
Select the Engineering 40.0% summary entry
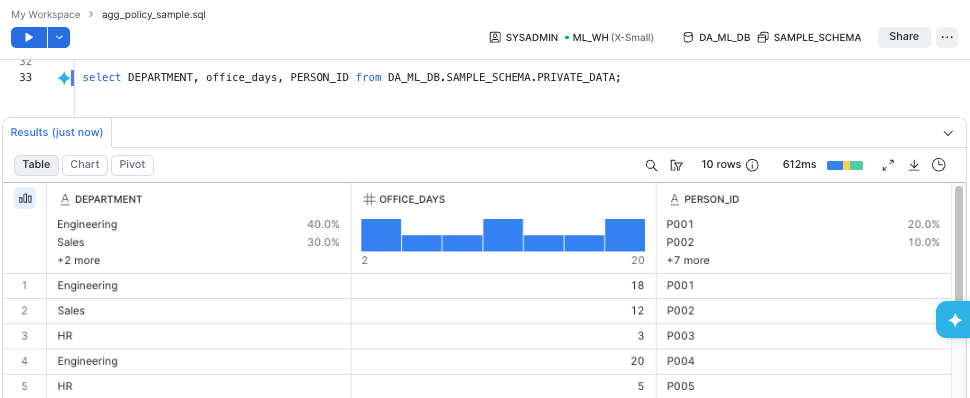[x=198, y=224]
